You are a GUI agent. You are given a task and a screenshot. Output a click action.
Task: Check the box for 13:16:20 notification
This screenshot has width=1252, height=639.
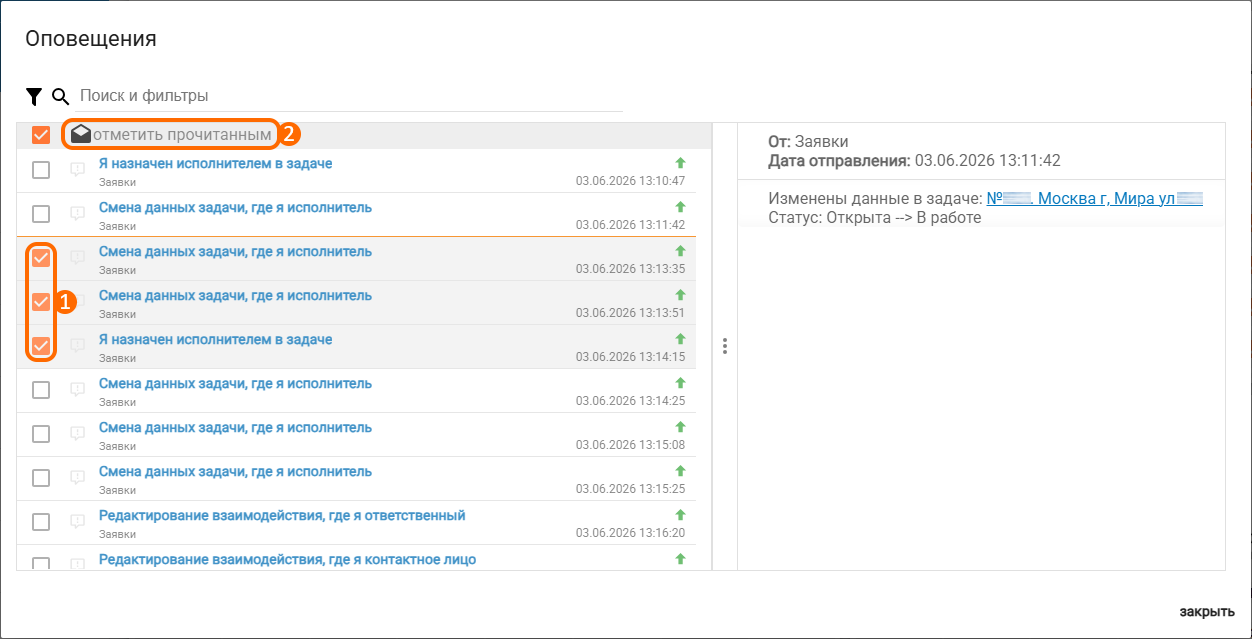(x=41, y=522)
